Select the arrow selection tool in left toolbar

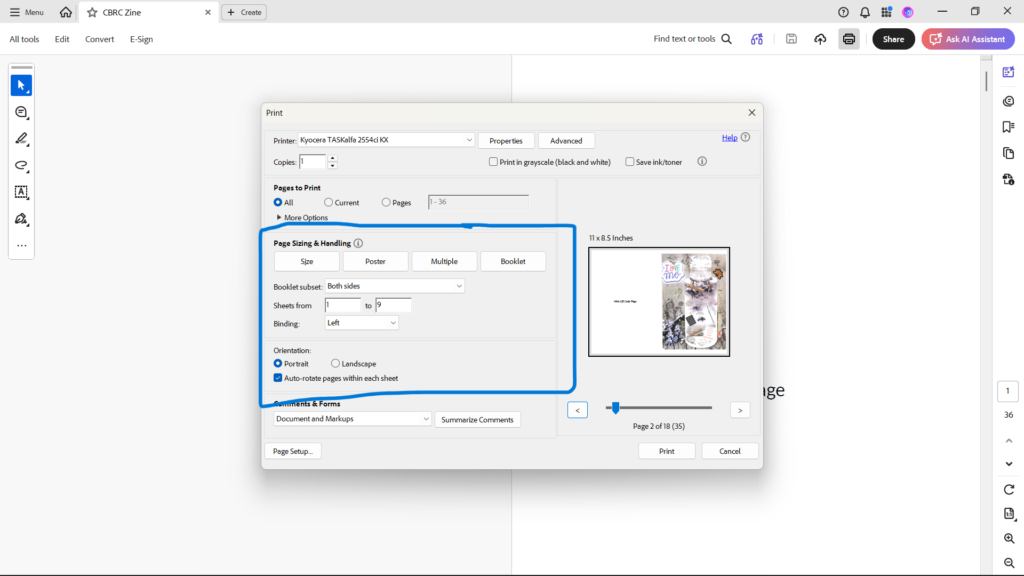tap(21, 86)
